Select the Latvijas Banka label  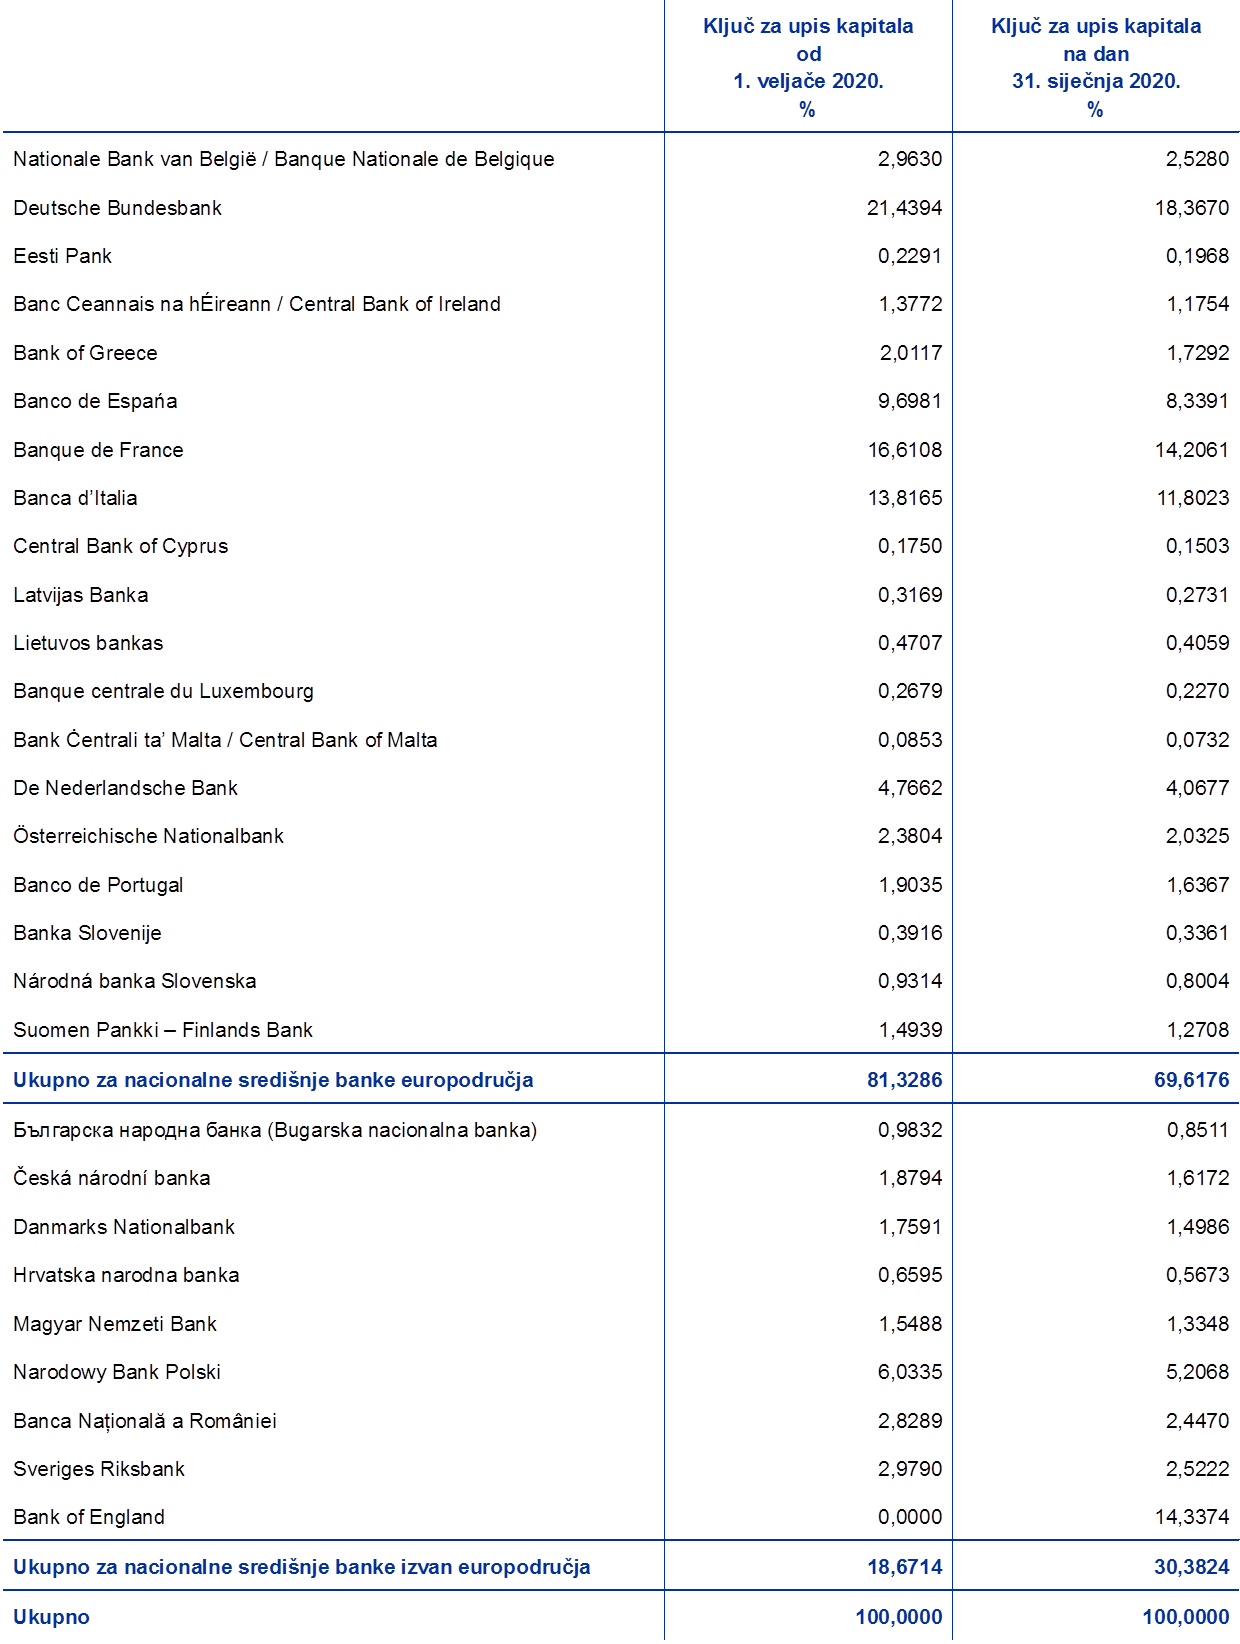point(81,595)
